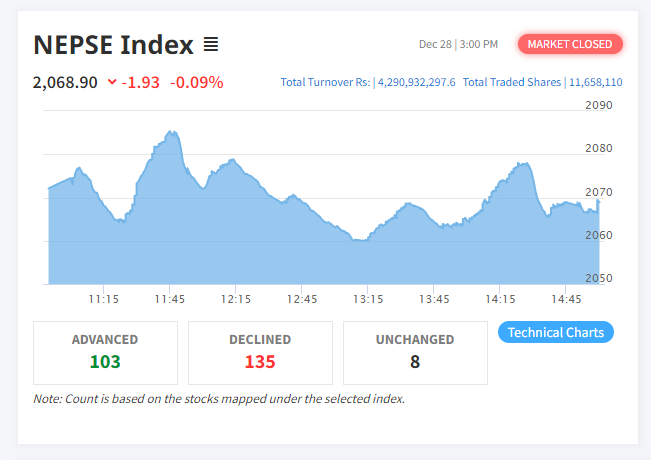The height and width of the screenshot is (460, 651).
Task: Click the 2050 value axis label
Action: tap(599, 278)
